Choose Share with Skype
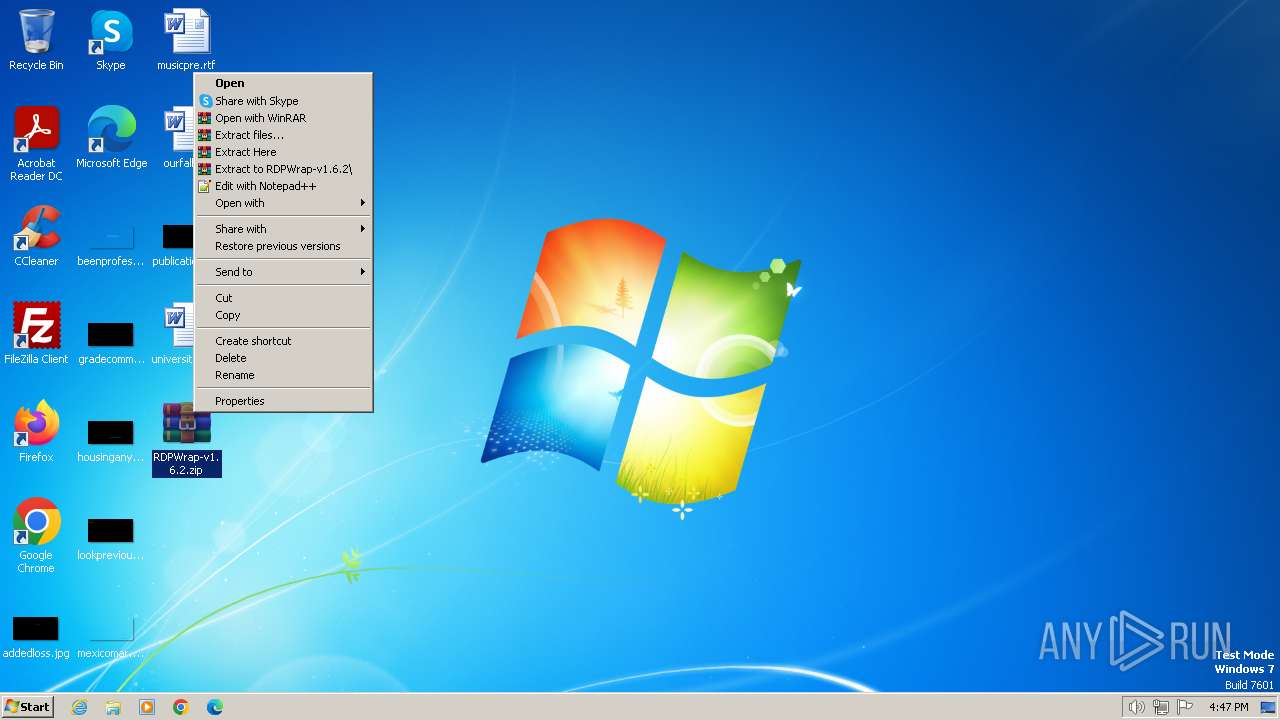This screenshot has width=1280, height=720. (283, 101)
